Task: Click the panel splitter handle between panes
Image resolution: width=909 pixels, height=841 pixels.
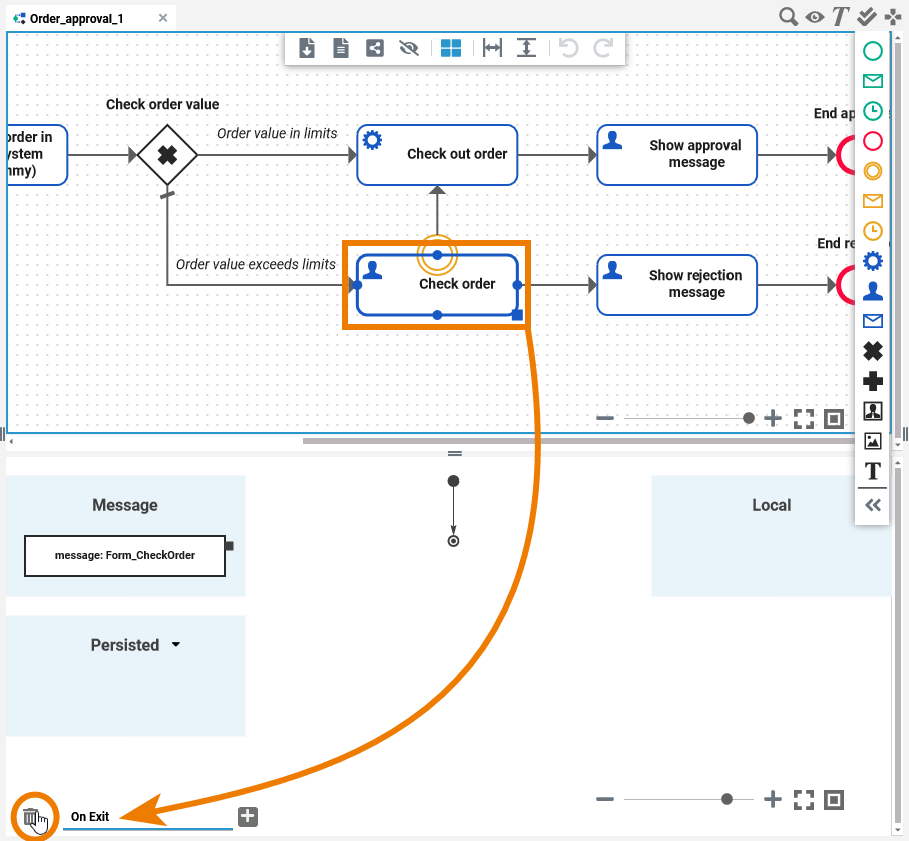Action: pyautogui.click(x=455, y=454)
